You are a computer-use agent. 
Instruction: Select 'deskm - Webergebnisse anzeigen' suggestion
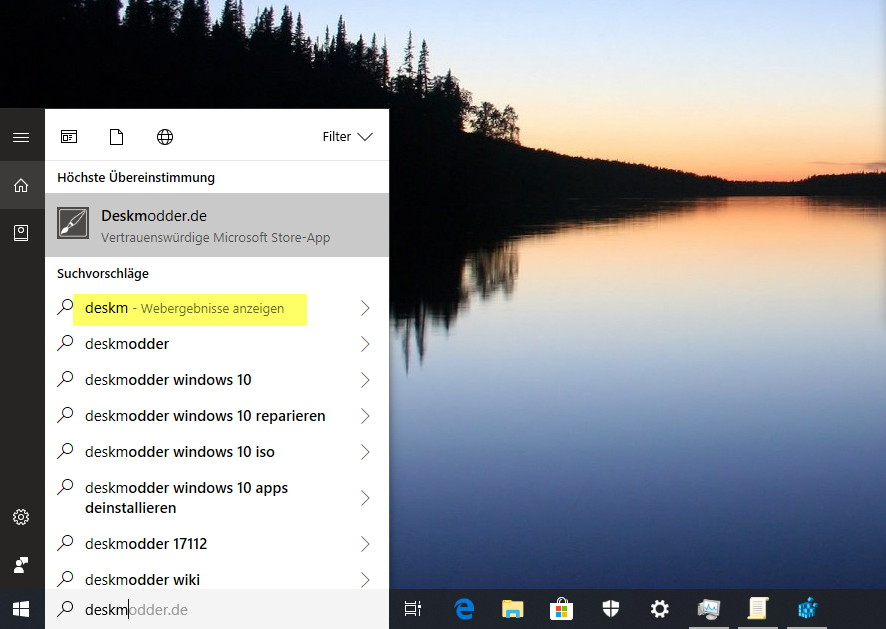coord(217,308)
